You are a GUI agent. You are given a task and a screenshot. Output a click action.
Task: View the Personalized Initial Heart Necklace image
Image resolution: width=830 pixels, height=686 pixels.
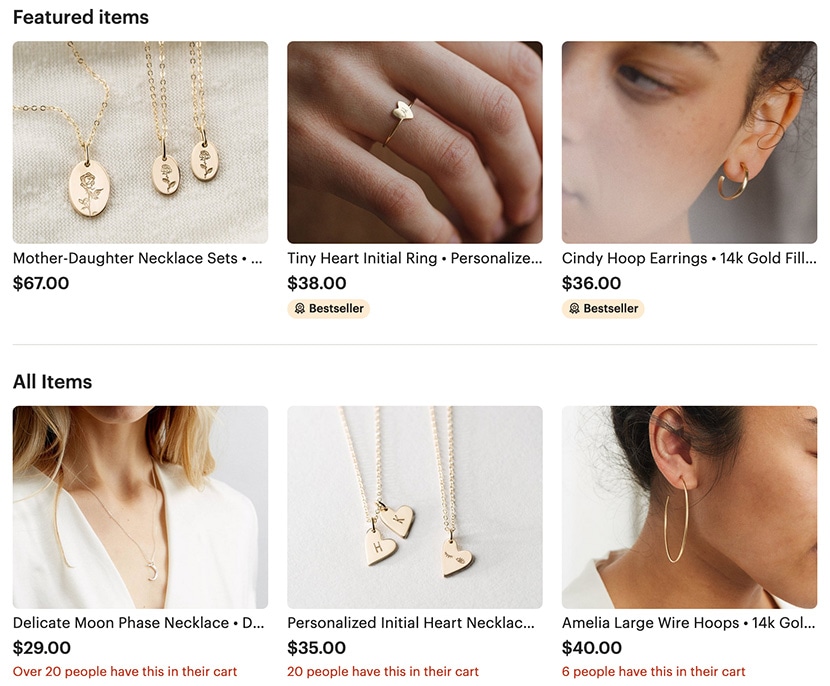(x=415, y=507)
